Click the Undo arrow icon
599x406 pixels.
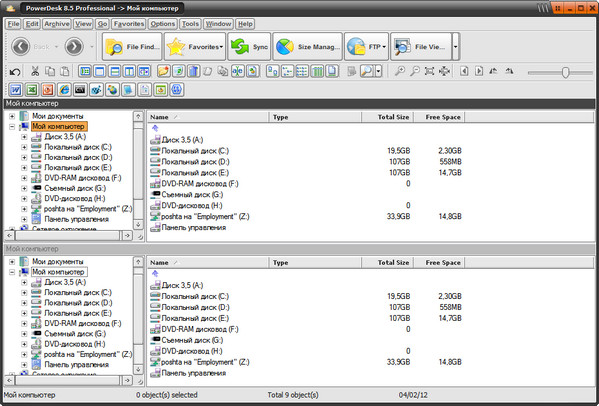15,71
